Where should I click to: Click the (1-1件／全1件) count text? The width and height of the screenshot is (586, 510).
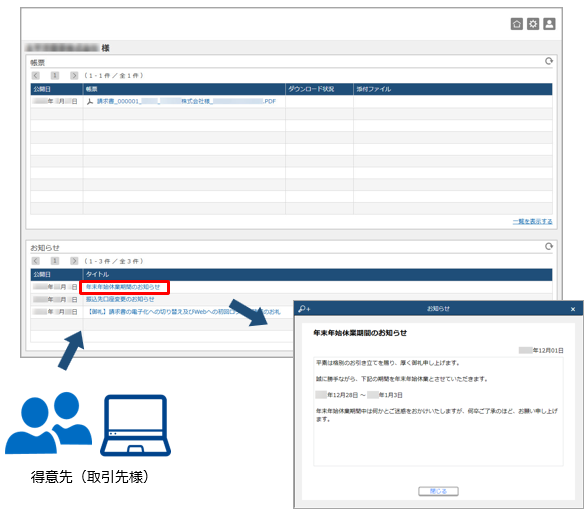pyautogui.click(x=114, y=75)
